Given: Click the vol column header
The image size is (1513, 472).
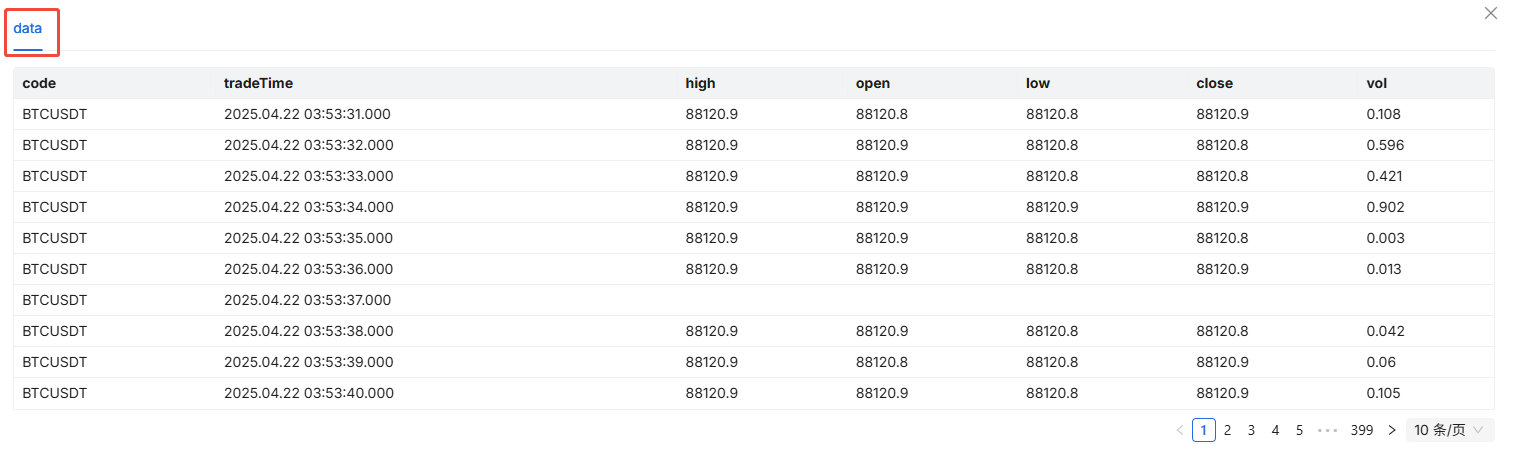Looking at the screenshot, I should [1377, 83].
